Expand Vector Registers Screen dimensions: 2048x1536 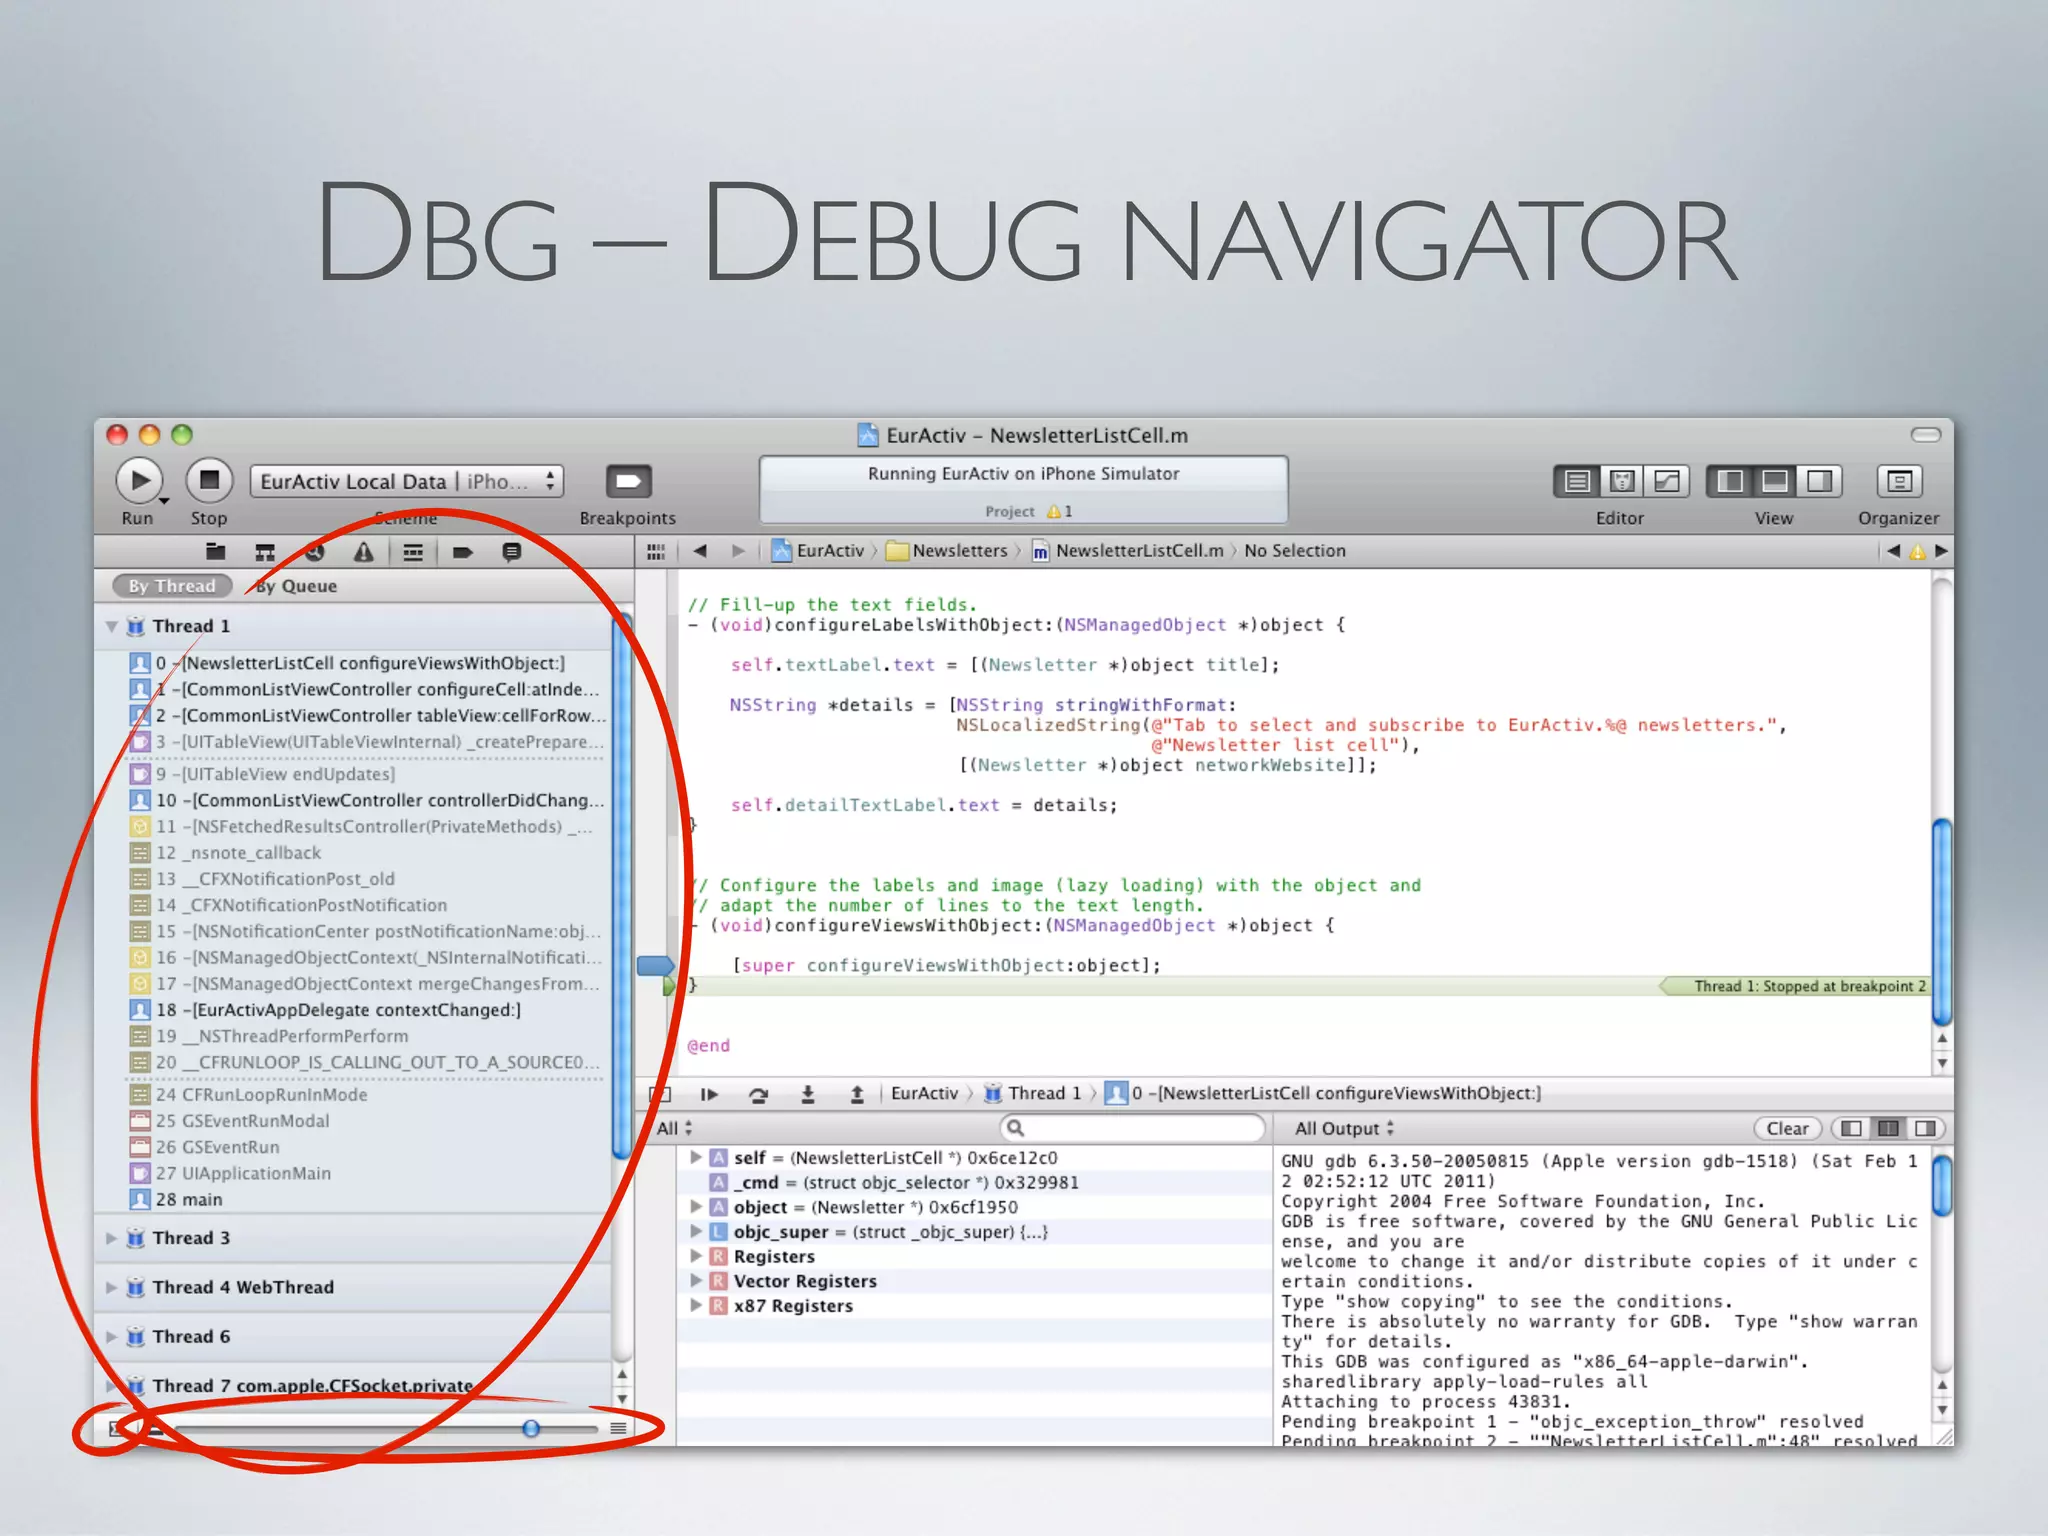[696, 1281]
